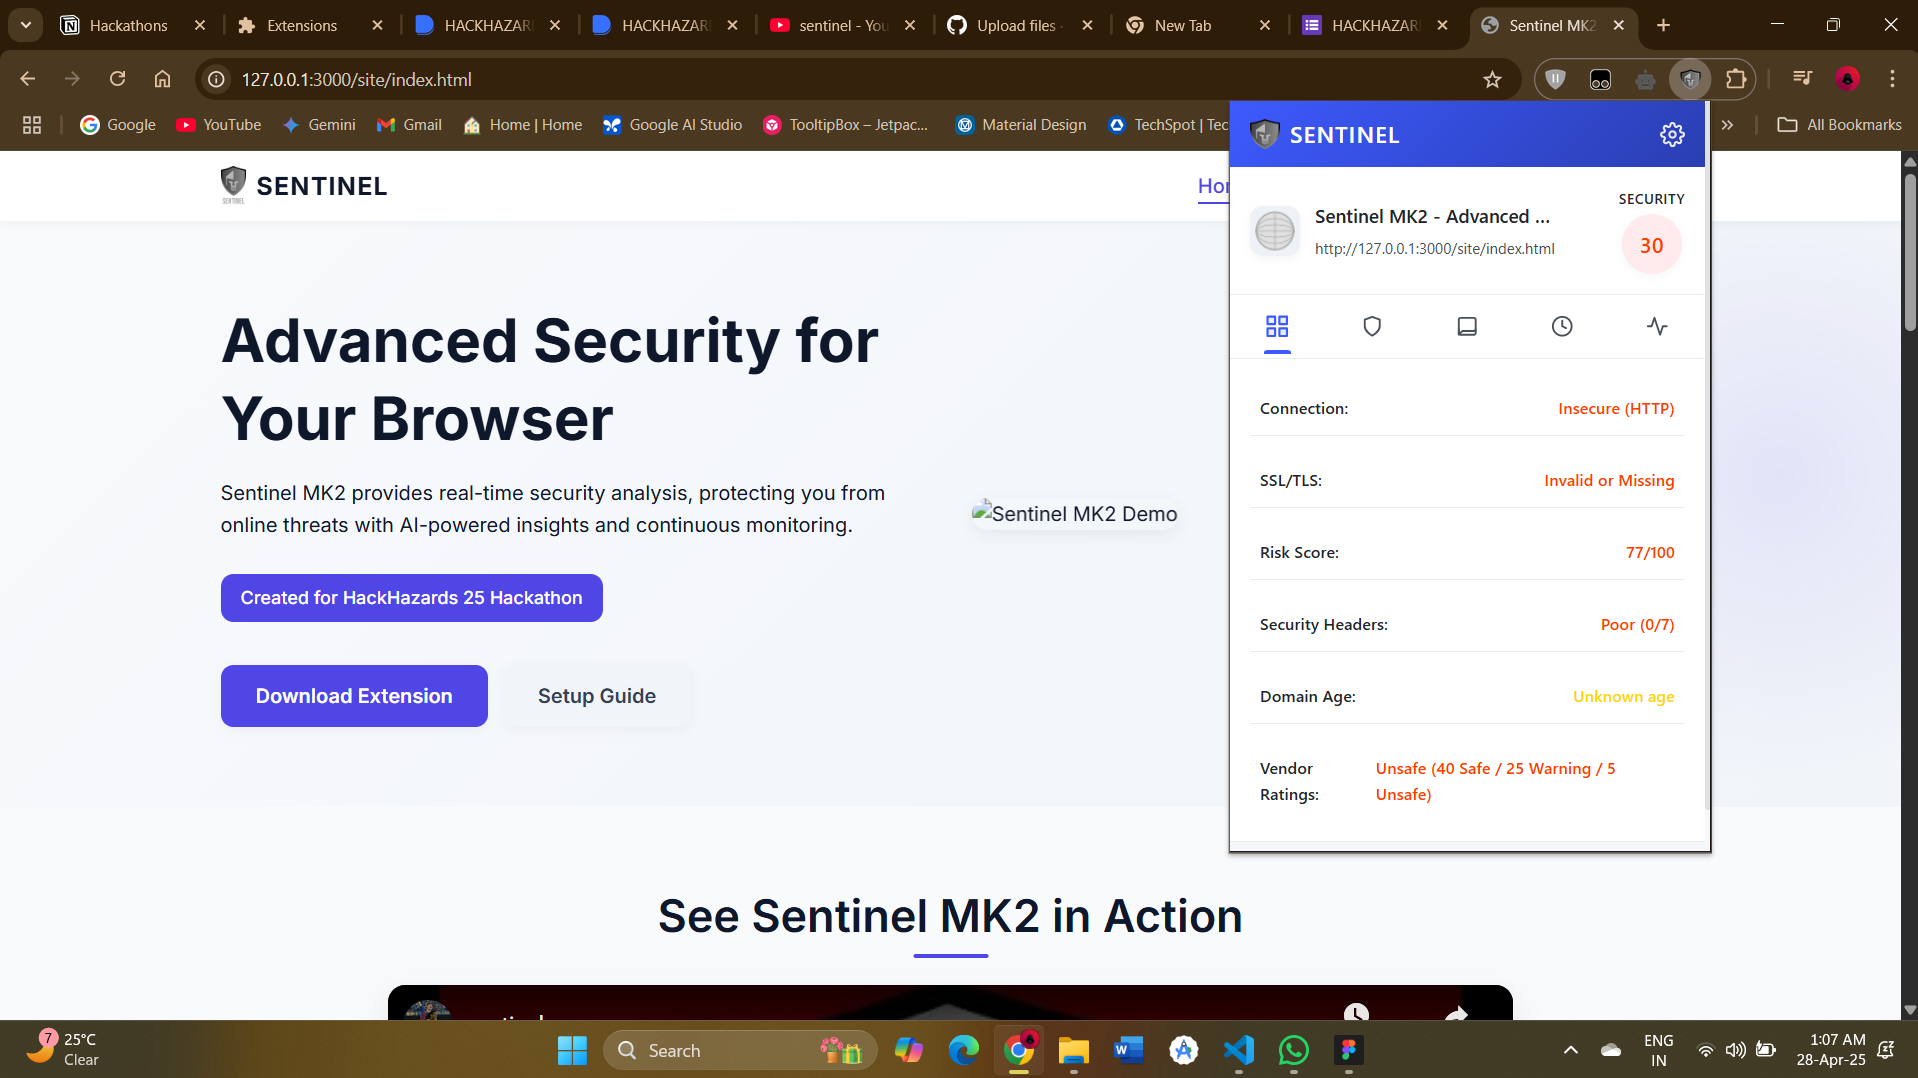The image size is (1918, 1078).
Task: Expand hidden bookmarks chevron
Action: coord(1727,125)
